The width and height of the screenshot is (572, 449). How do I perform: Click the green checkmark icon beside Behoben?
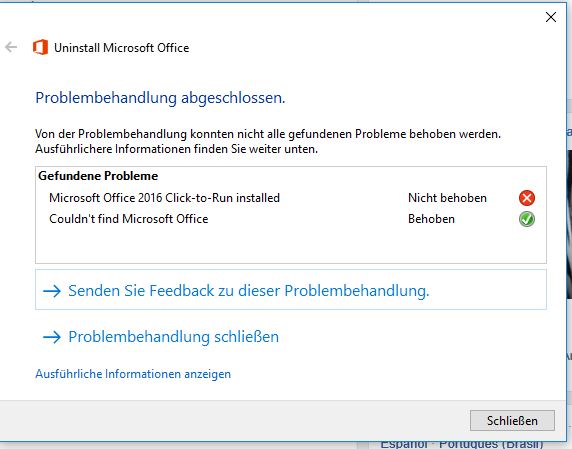(x=527, y=219)
